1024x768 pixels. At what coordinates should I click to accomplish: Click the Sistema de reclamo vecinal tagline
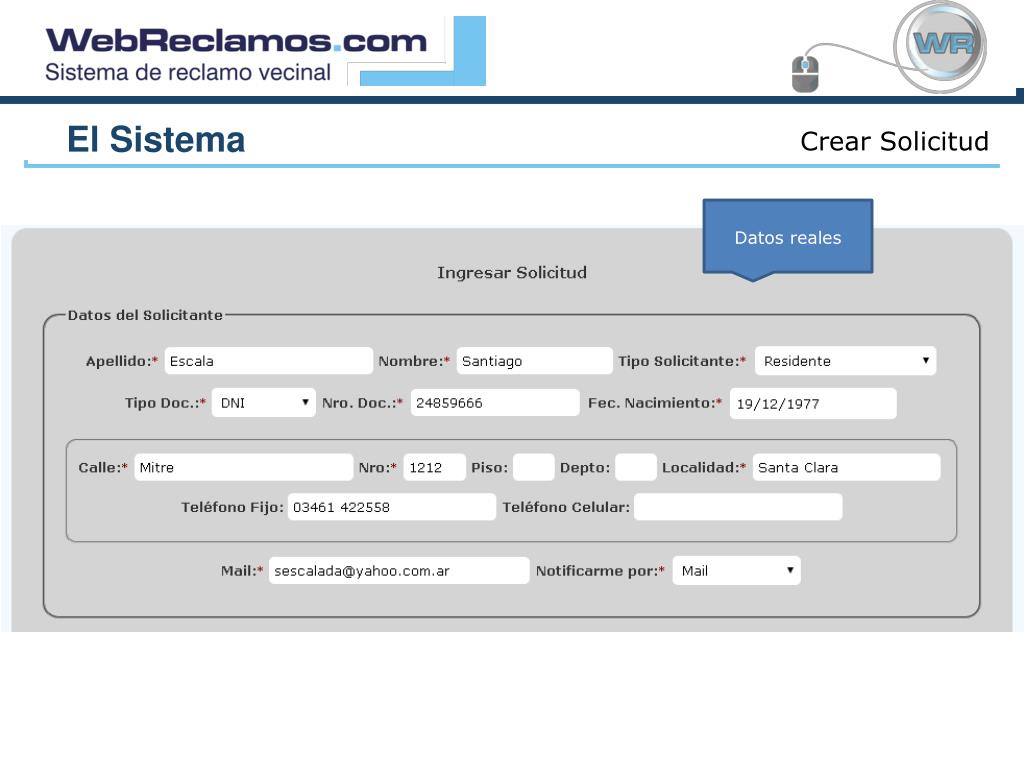[x=188, y=72]
